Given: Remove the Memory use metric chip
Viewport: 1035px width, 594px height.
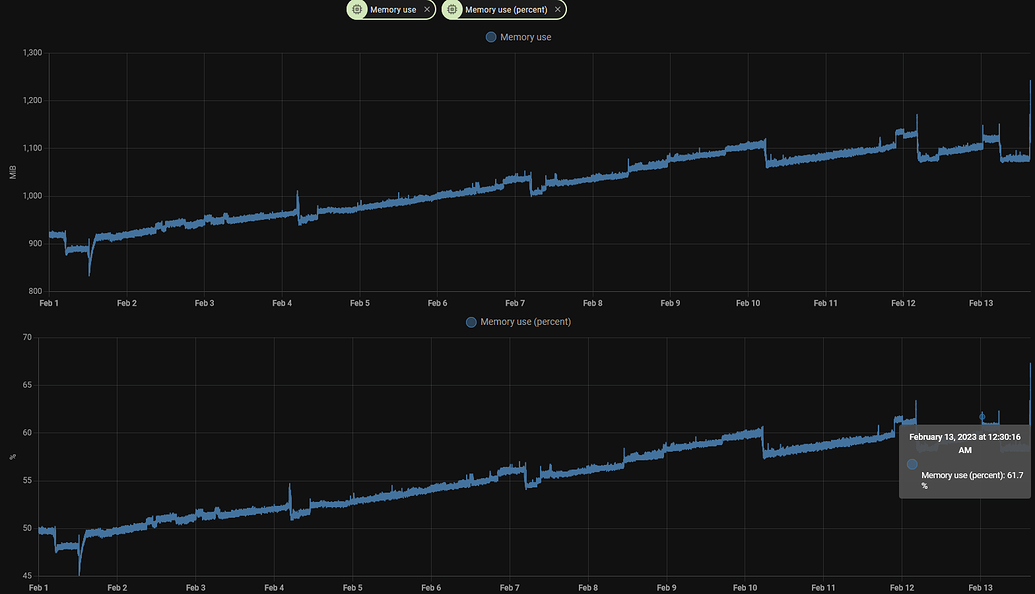Looking at the screenshot, I should tap(427, 10).
